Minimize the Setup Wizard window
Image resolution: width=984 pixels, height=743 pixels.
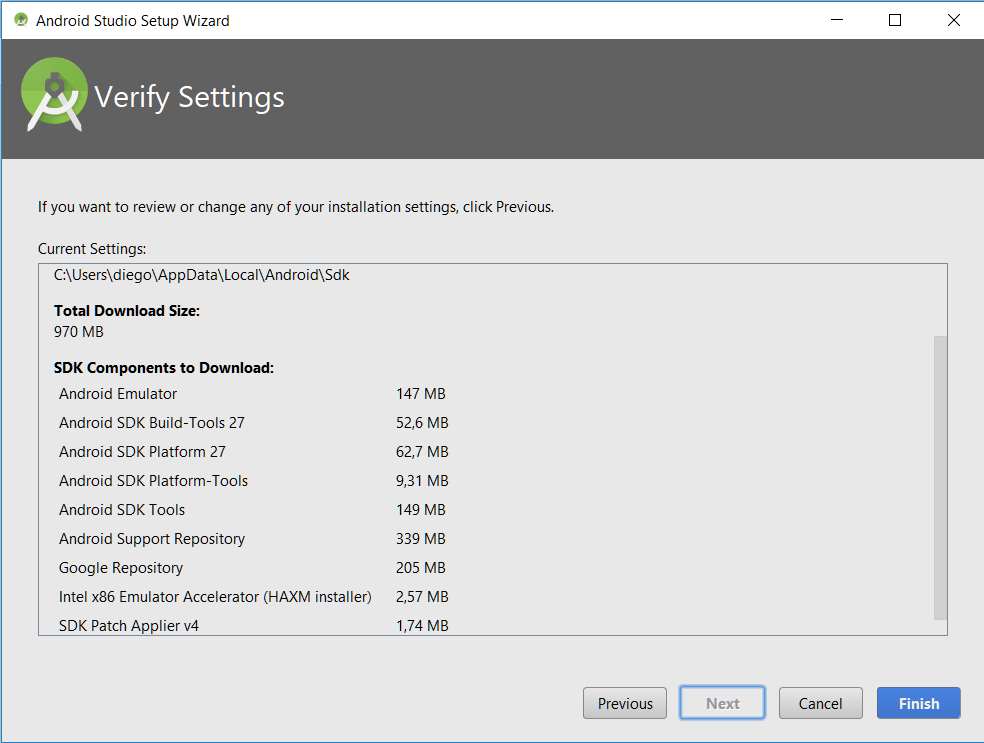(x=837, y=20)
